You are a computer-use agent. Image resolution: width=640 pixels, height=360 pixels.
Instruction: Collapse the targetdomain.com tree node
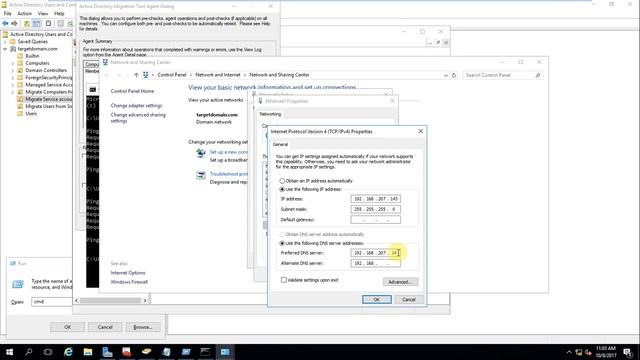pos(5,49)
